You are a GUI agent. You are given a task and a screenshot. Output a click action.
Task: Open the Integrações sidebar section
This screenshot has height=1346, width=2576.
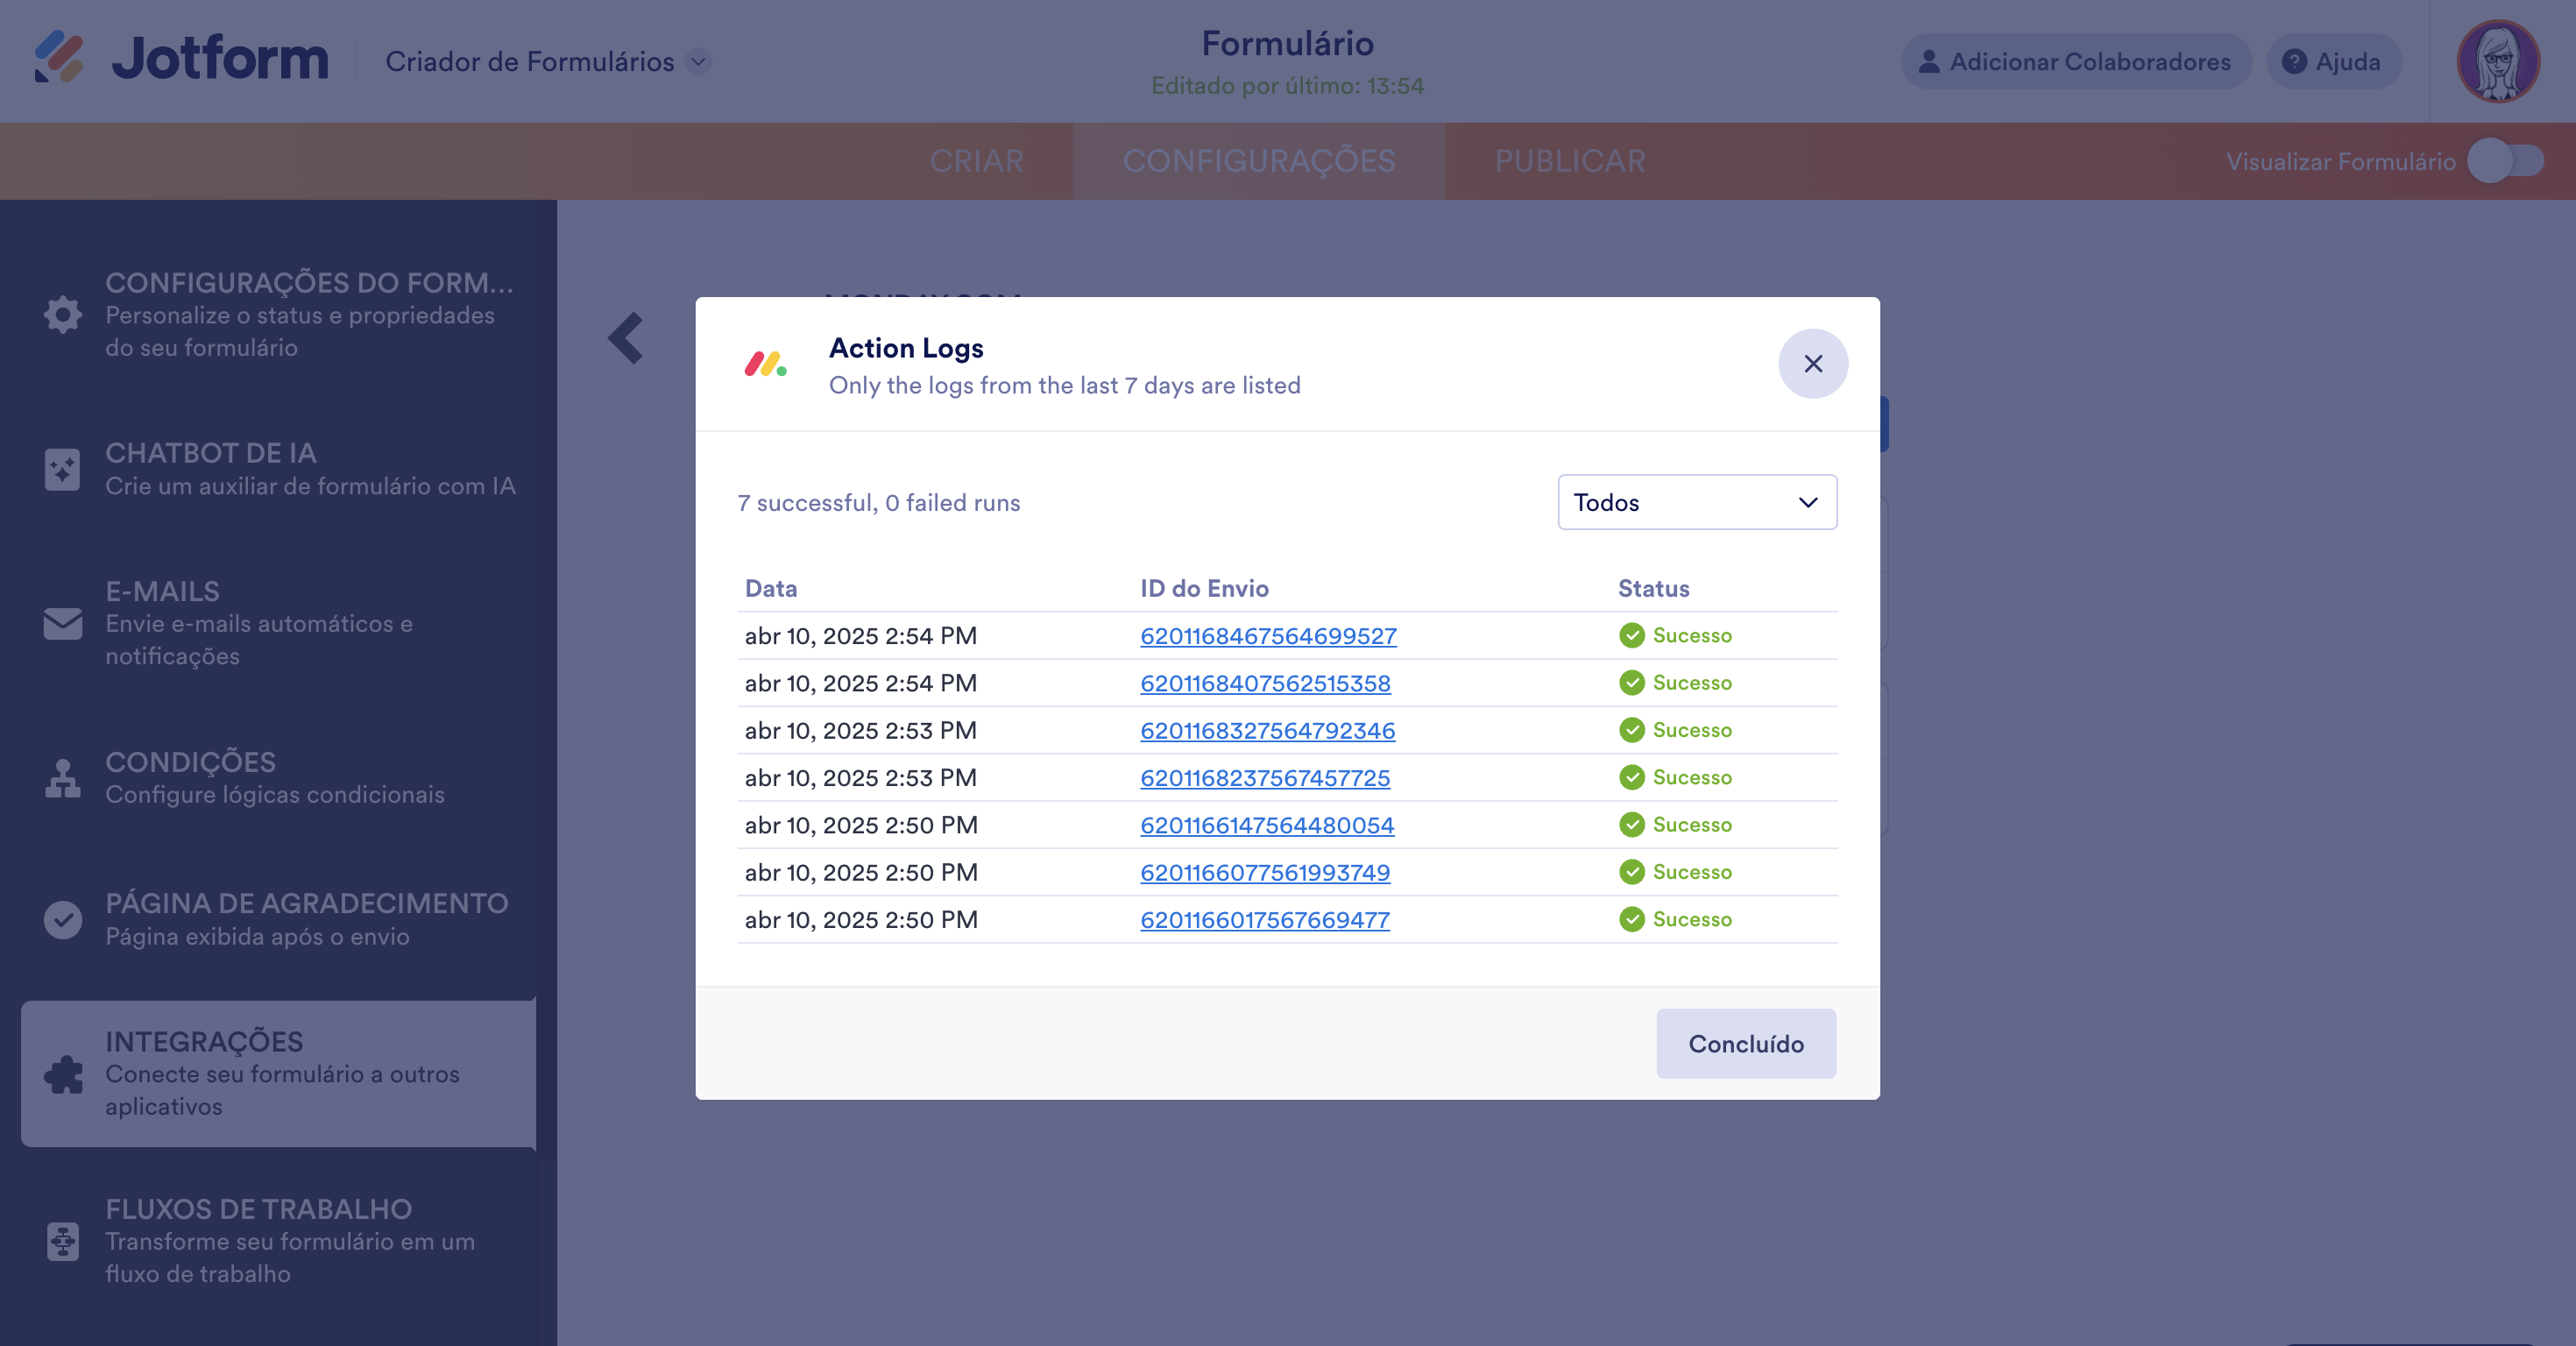tap(278, 1074)
